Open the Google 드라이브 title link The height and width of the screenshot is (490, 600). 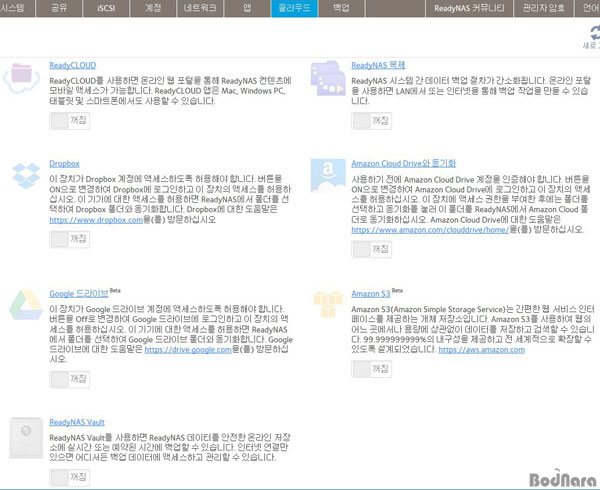[79, 294]
